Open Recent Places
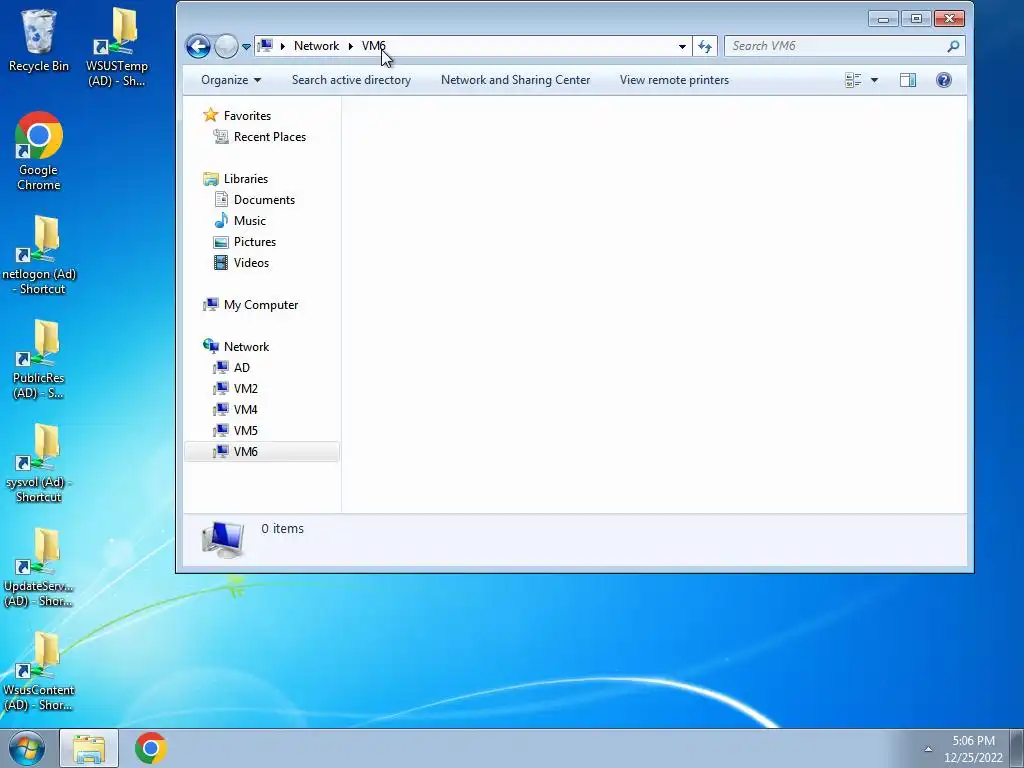 (270, 136)
